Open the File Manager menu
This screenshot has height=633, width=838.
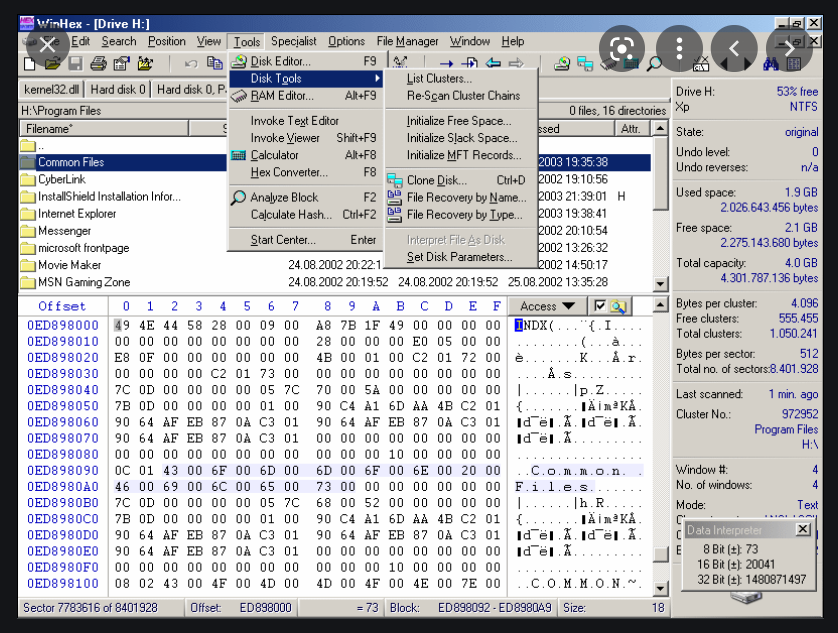click(407, 41)
